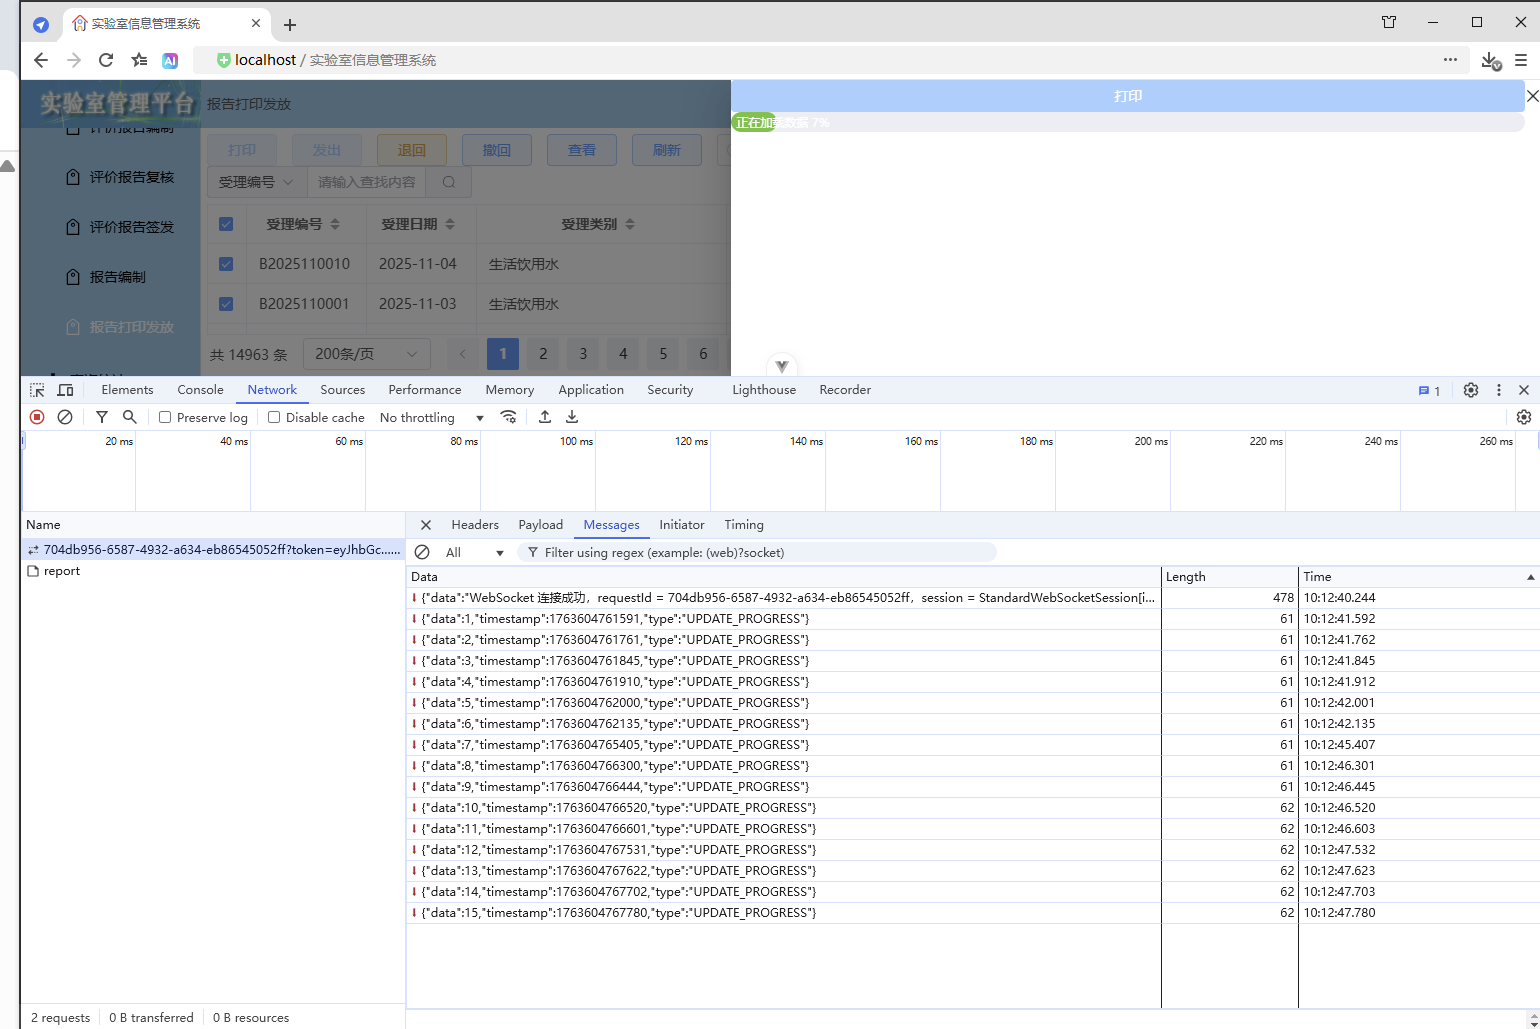Reload the page with refresh icon
1540x1029 pixels.
106,60
